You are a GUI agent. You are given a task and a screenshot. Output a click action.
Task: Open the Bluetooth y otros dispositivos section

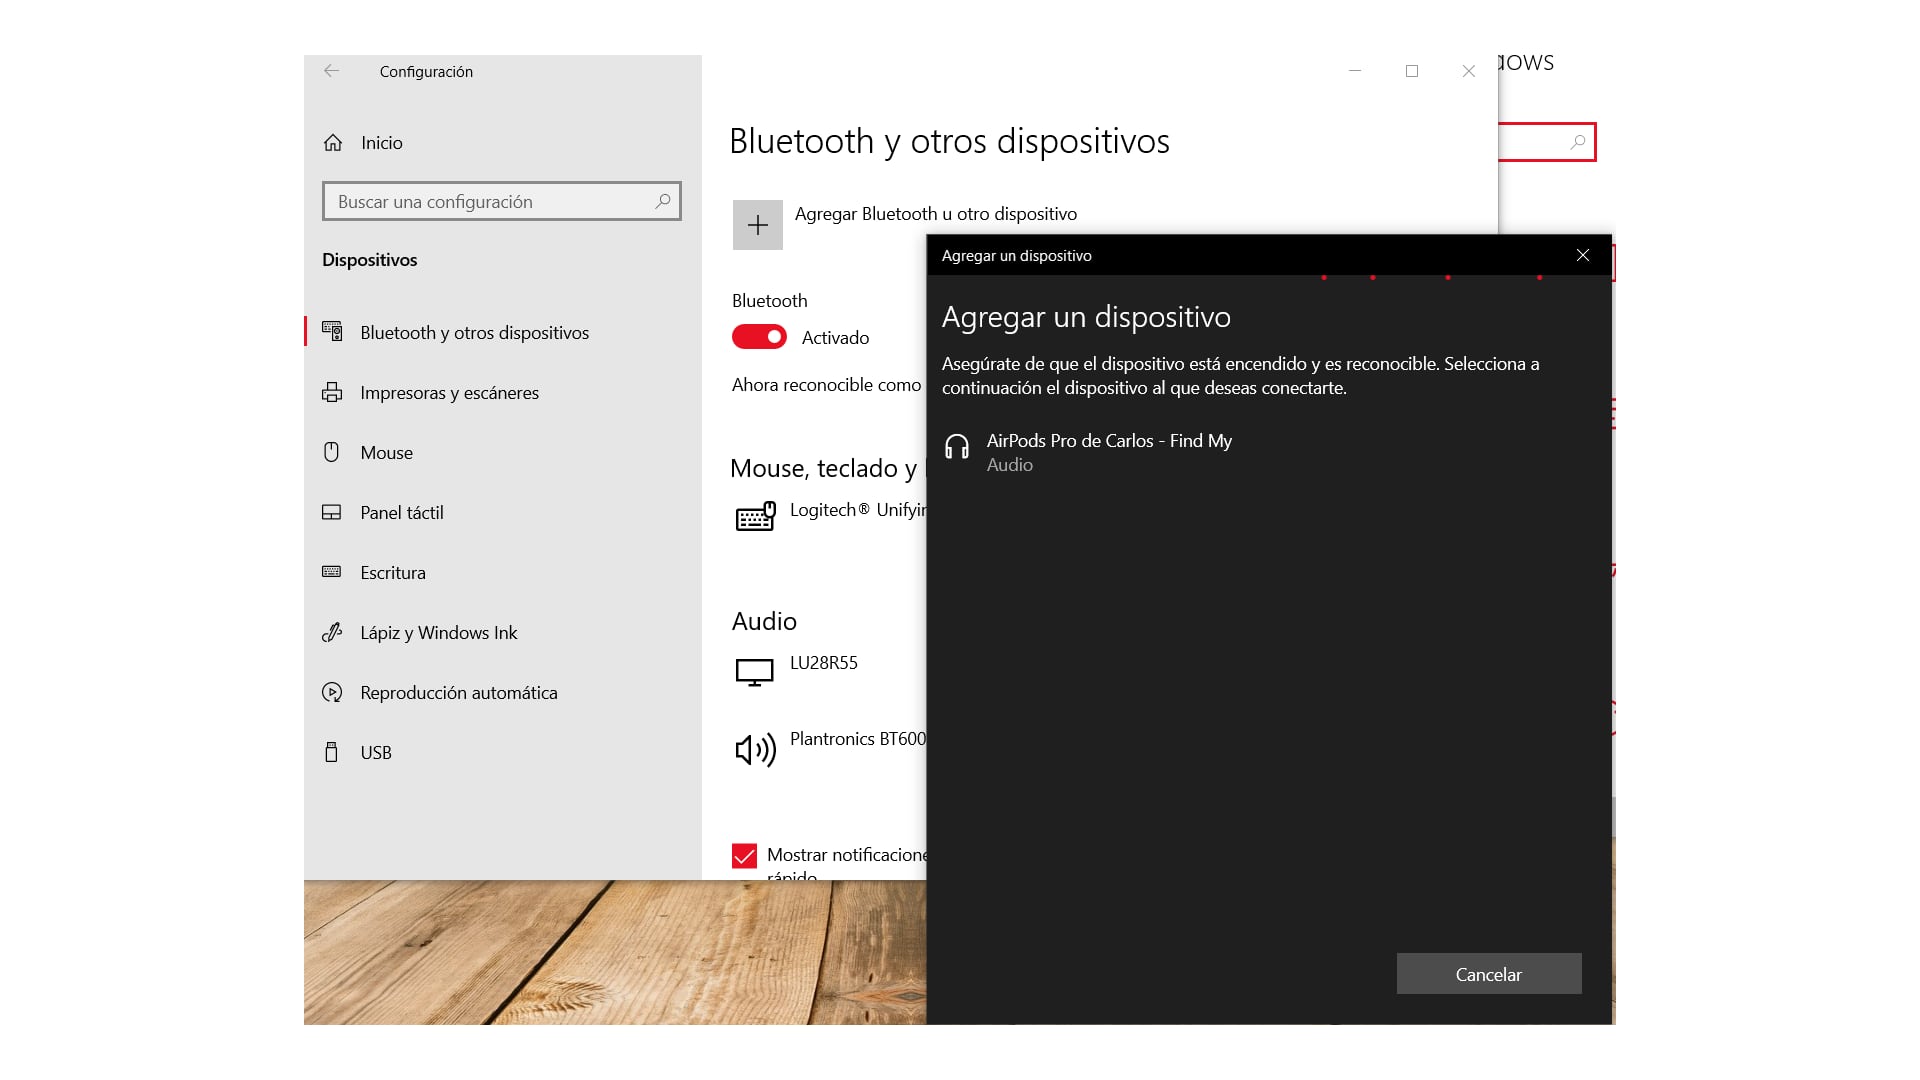[x=503, y=332]
